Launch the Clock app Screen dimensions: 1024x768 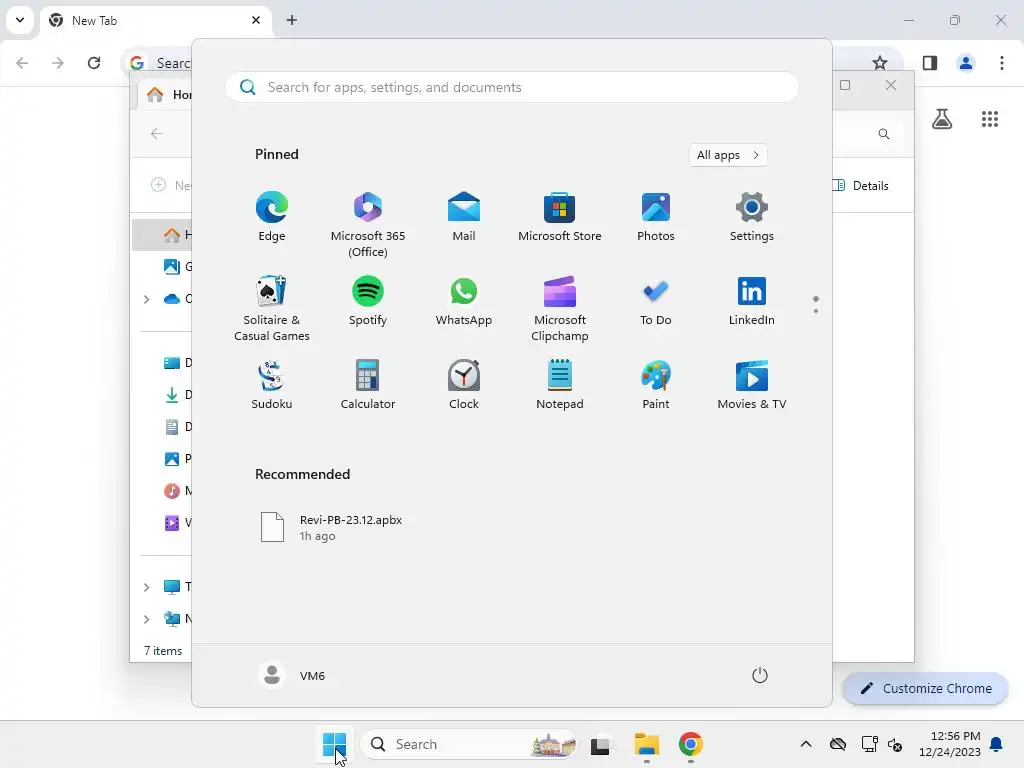coord(464,385)
